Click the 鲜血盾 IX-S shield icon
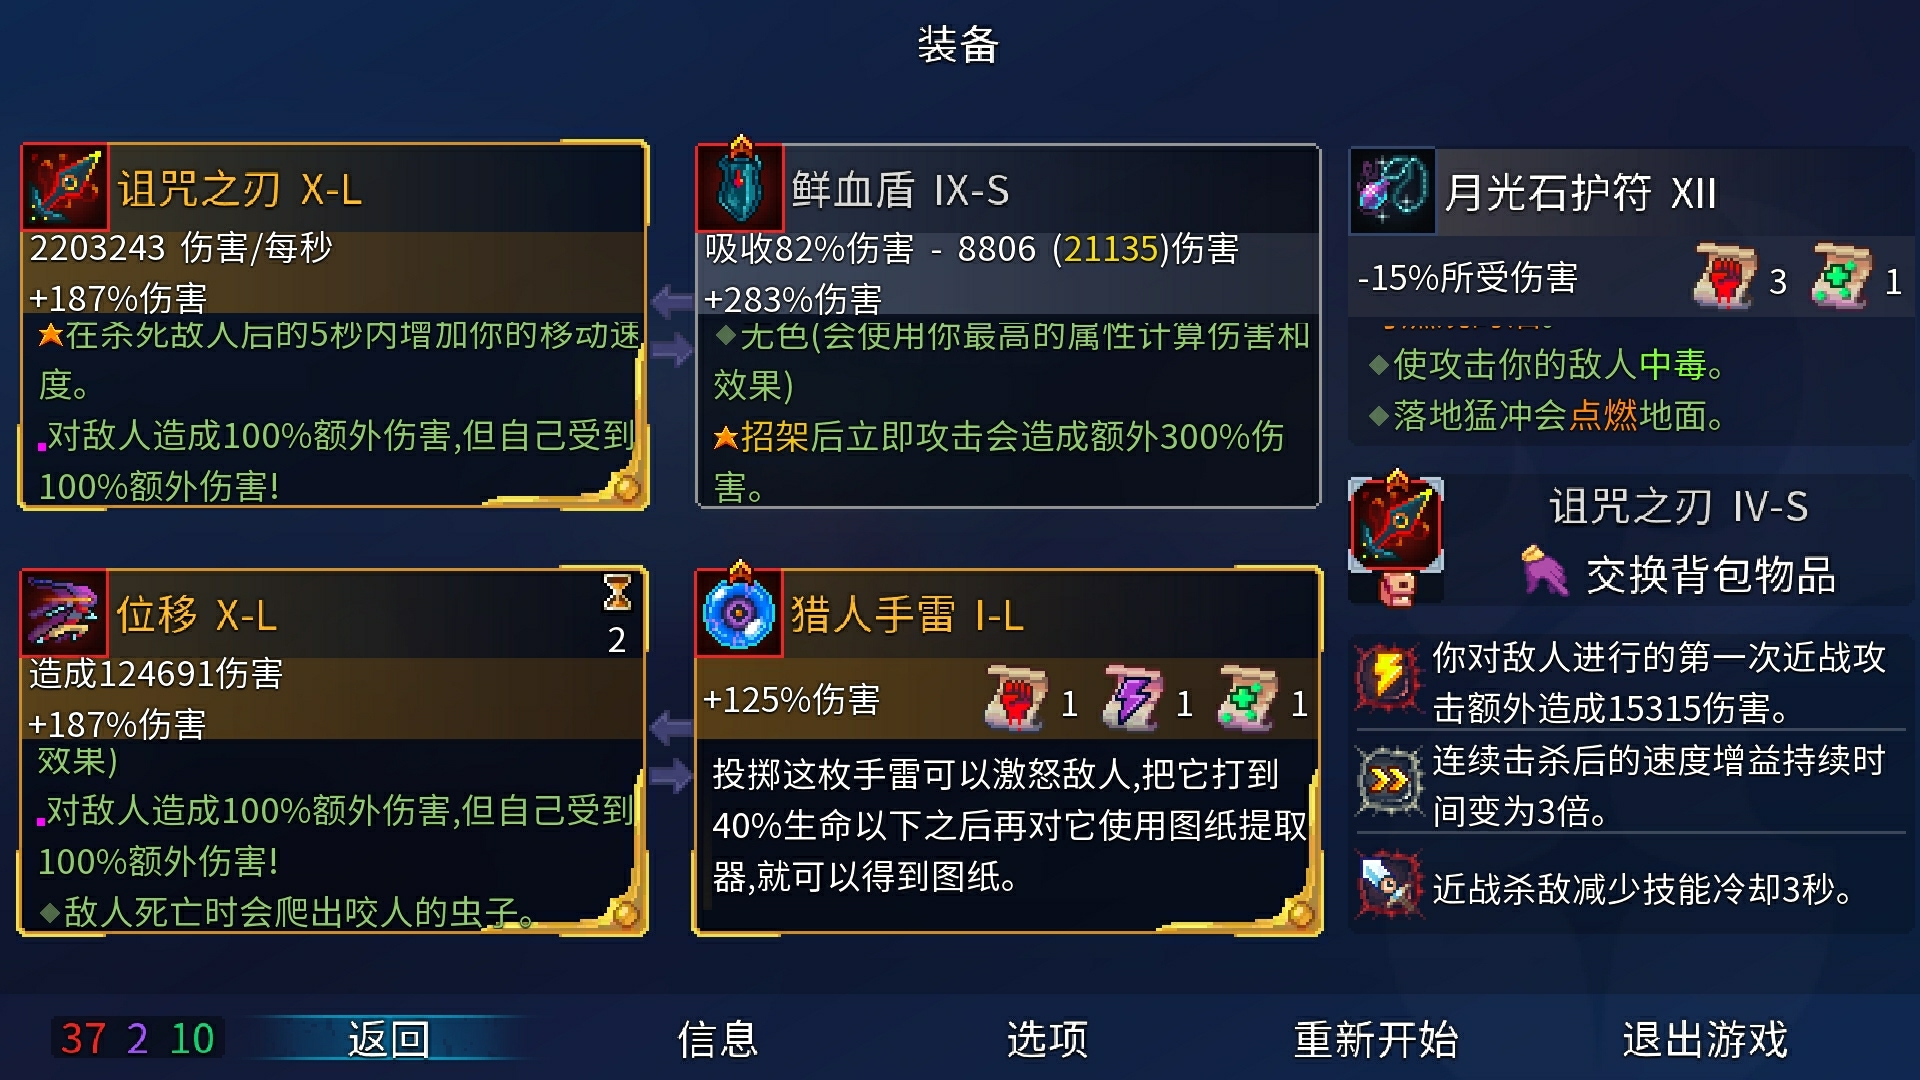Image resolution: width=1920 pixels, height=1080 pixels. point(740,188)
